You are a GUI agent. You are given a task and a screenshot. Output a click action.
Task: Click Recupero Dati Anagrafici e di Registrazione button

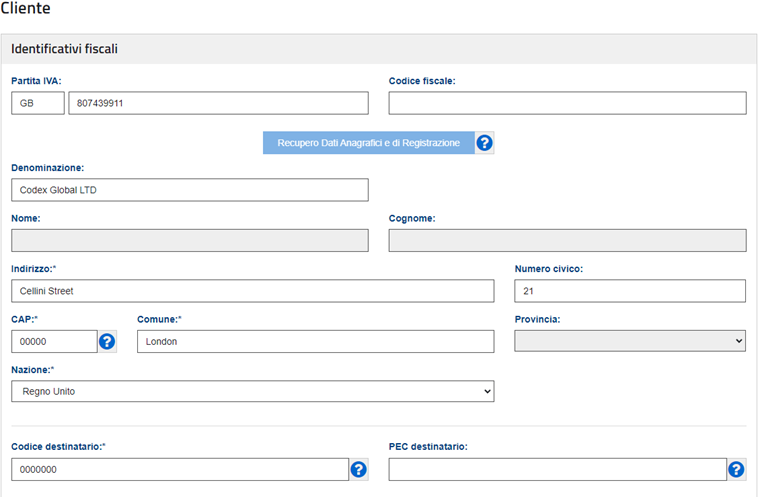pos(369,143)
